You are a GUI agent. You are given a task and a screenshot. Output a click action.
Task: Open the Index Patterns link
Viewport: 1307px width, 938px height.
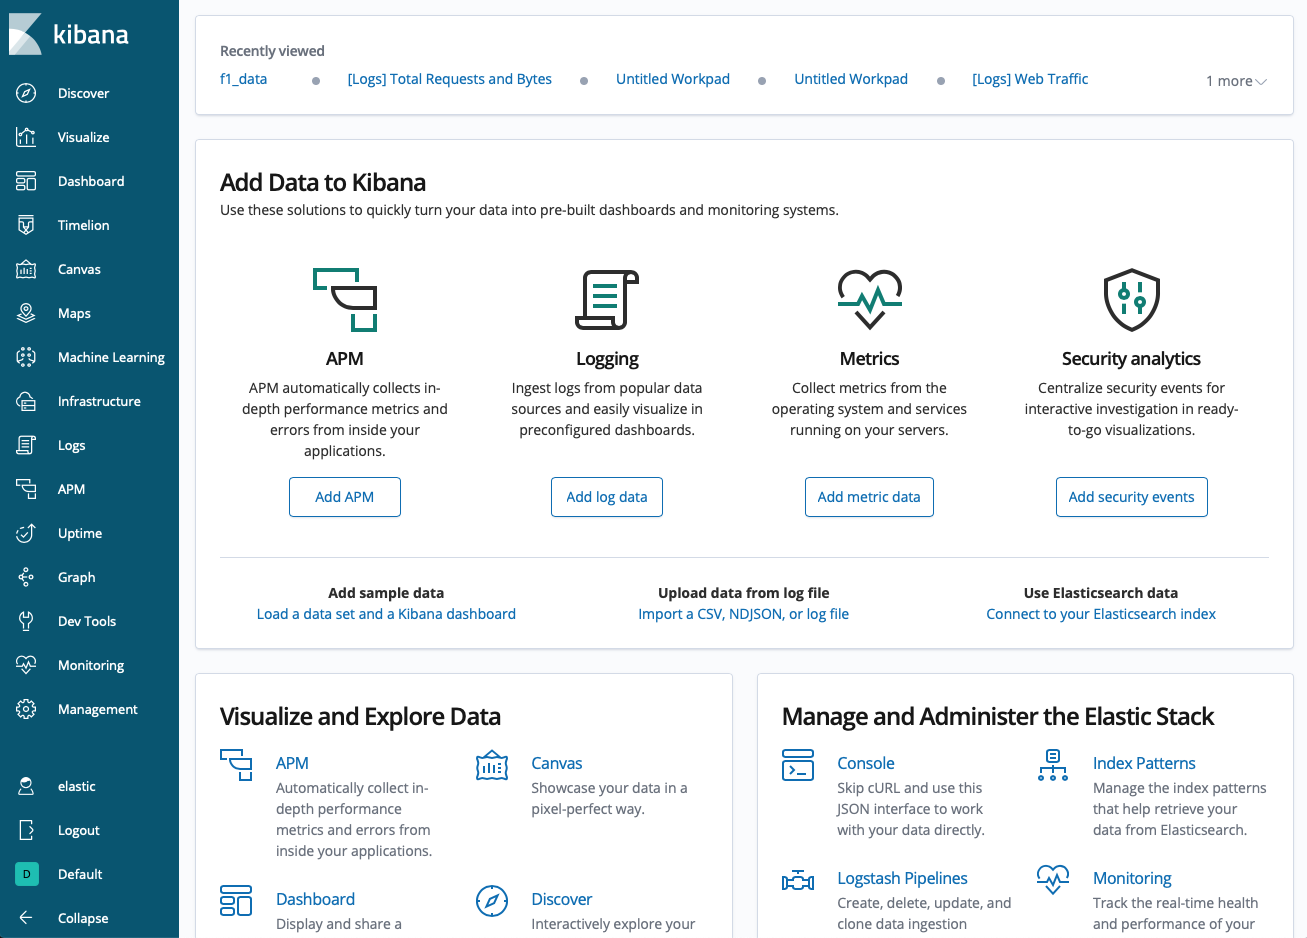pyautogui.click(x=1144, y=763)
